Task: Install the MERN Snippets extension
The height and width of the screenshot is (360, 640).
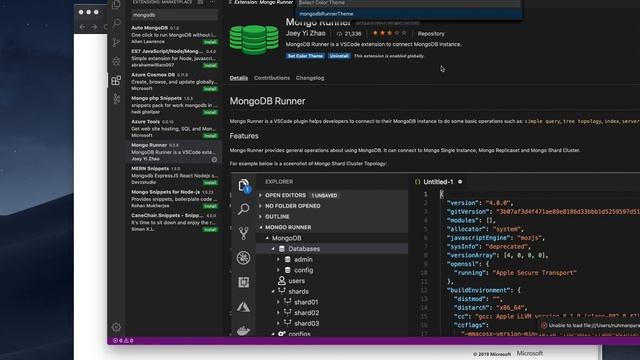Action: point(210,183)
